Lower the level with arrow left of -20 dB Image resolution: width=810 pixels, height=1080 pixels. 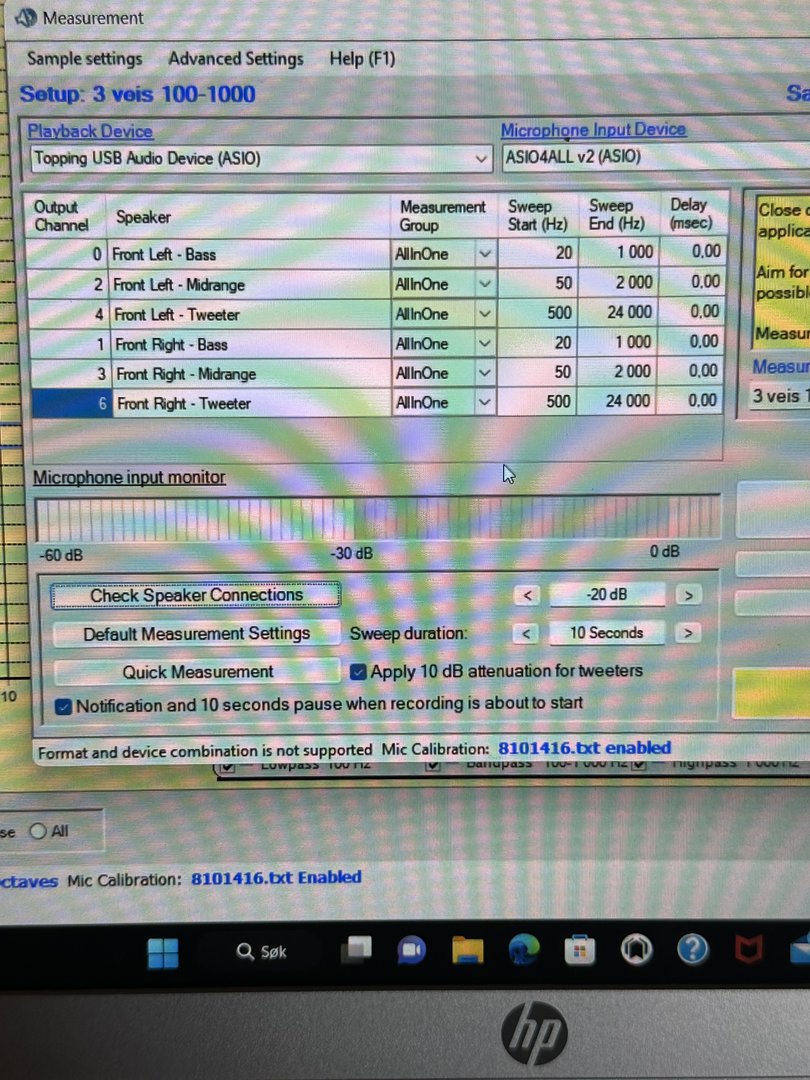coord(528,595)
